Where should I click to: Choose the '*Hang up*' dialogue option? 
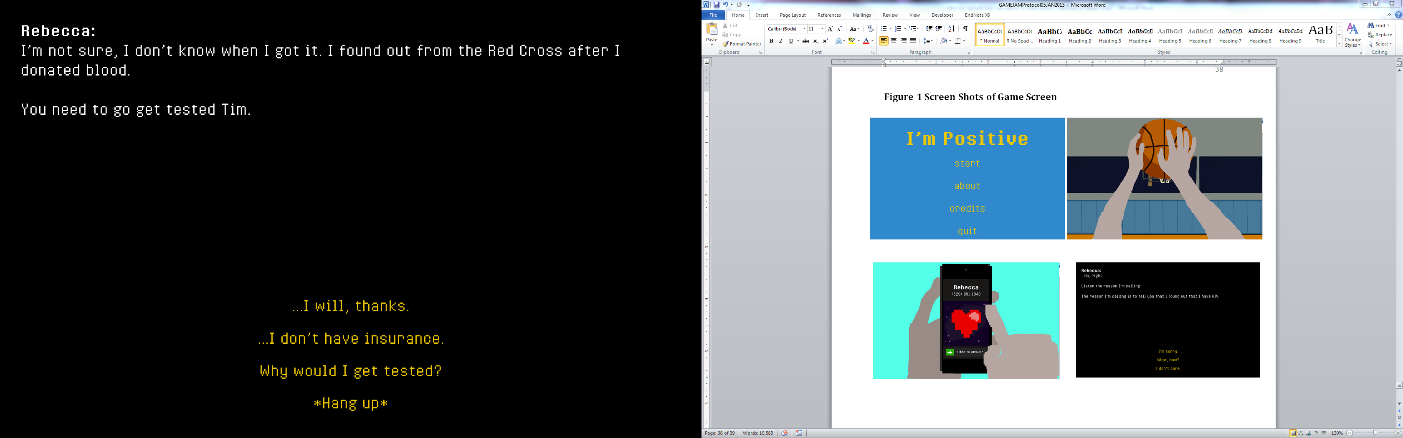[x=350, y=403]
